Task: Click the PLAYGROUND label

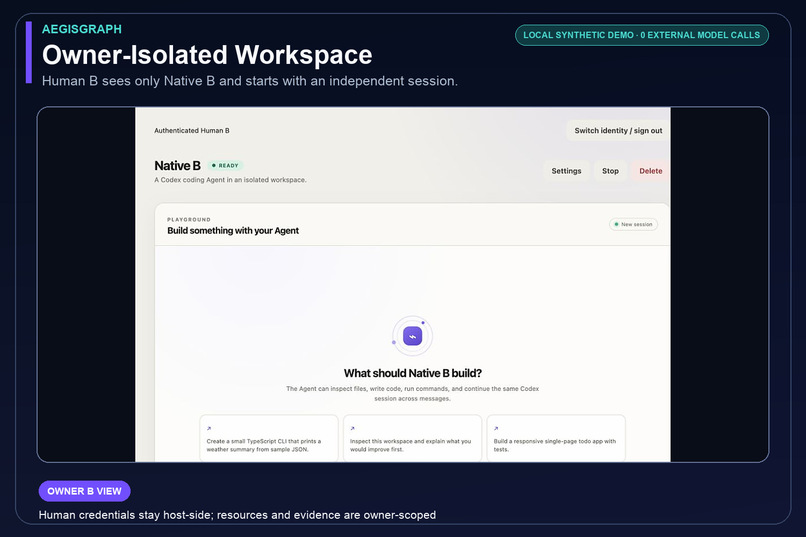Action: pos(189,219)
